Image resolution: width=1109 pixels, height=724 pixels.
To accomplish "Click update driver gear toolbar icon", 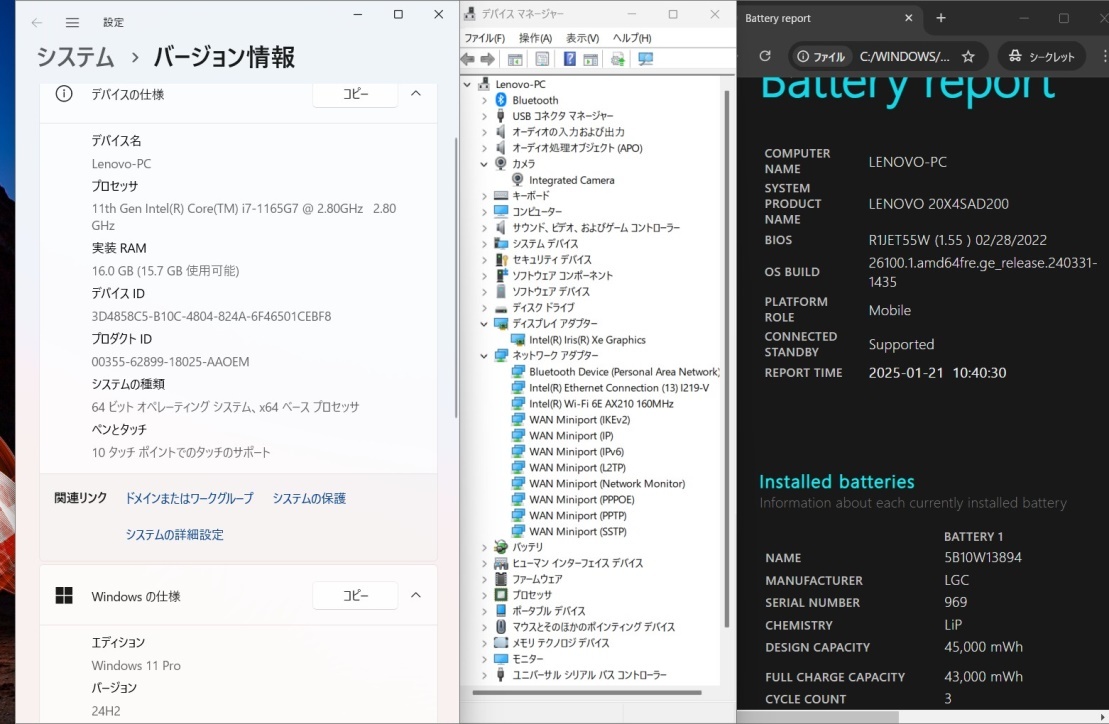I will [x=617, y=59].
